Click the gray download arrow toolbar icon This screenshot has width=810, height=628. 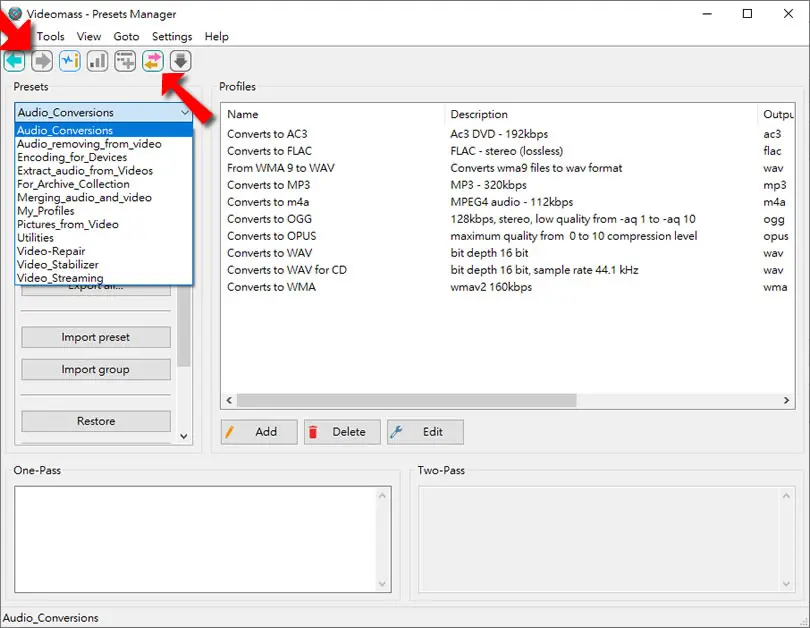pyautogui.click(x=180, y=61)
